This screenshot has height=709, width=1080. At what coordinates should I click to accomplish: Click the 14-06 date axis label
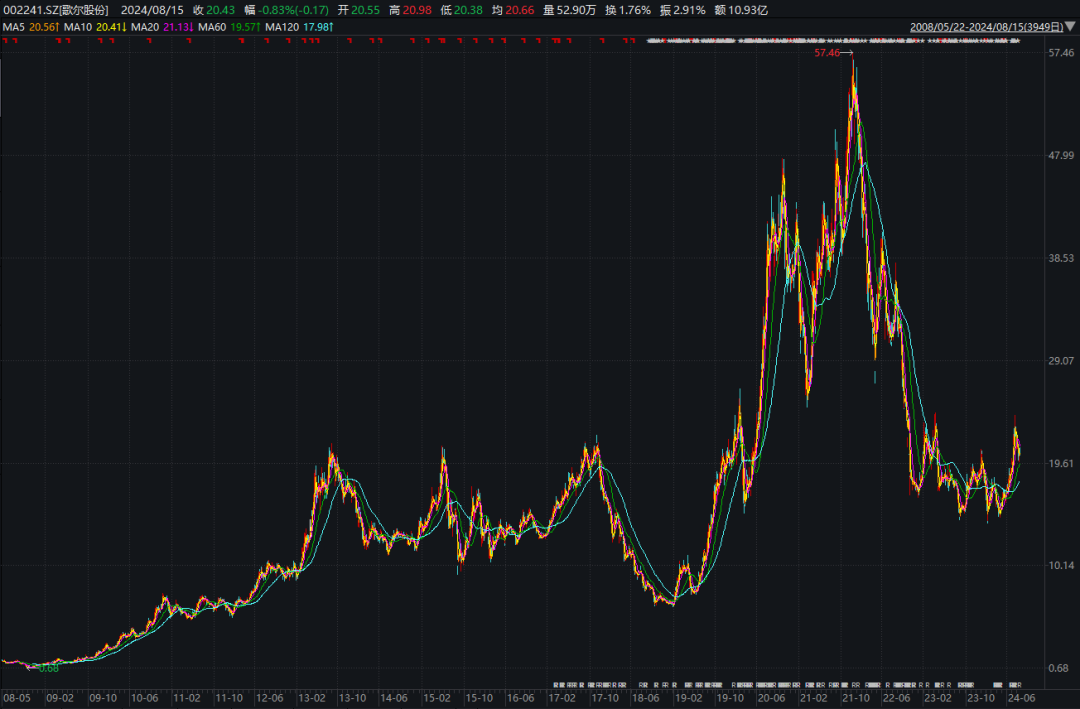click(394, 698)
